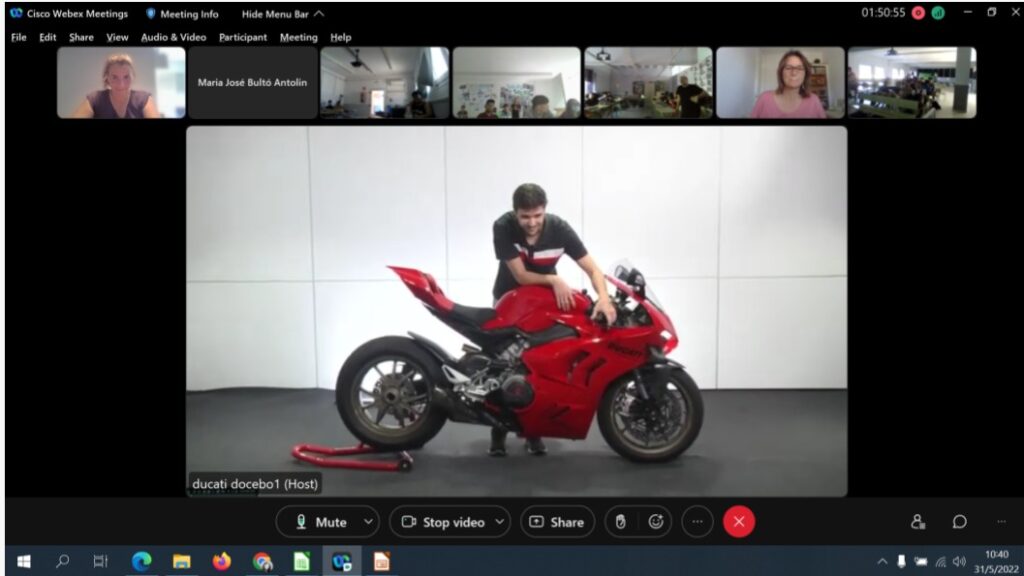Open the Audio & Video menu
1024x576 pixels.
click(x=174, y=37)
